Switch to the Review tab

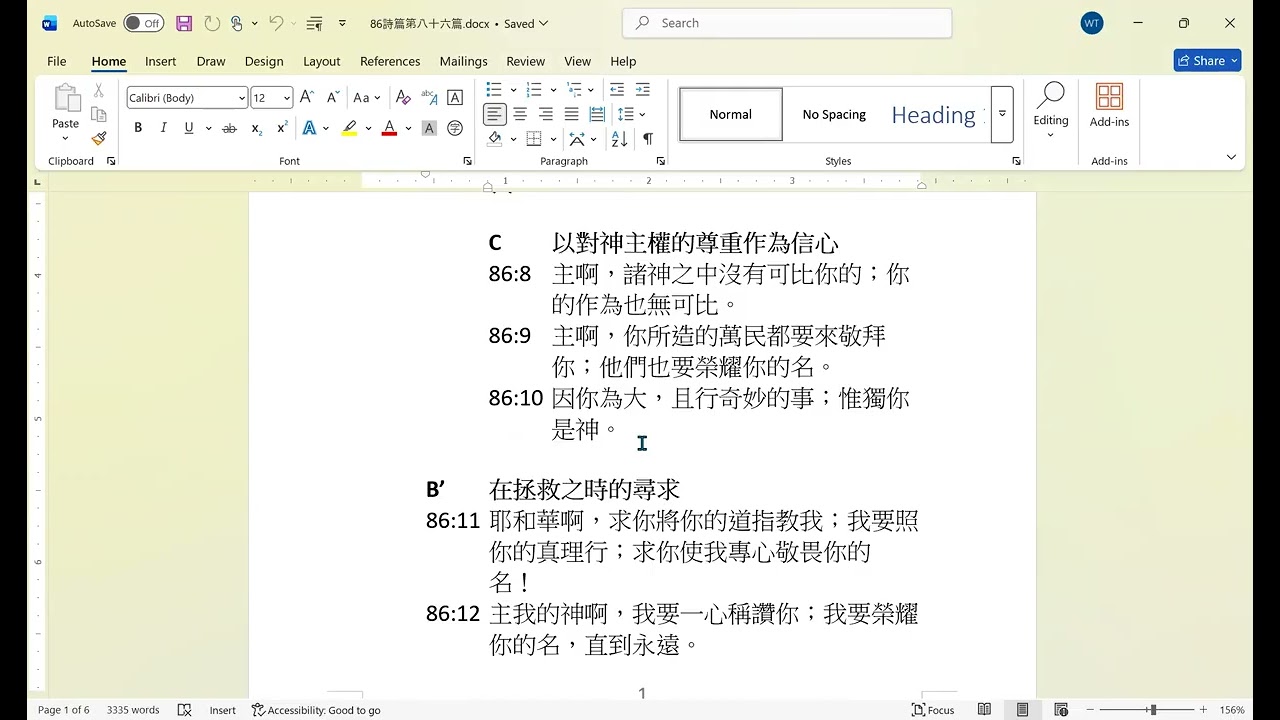point(525,61)
